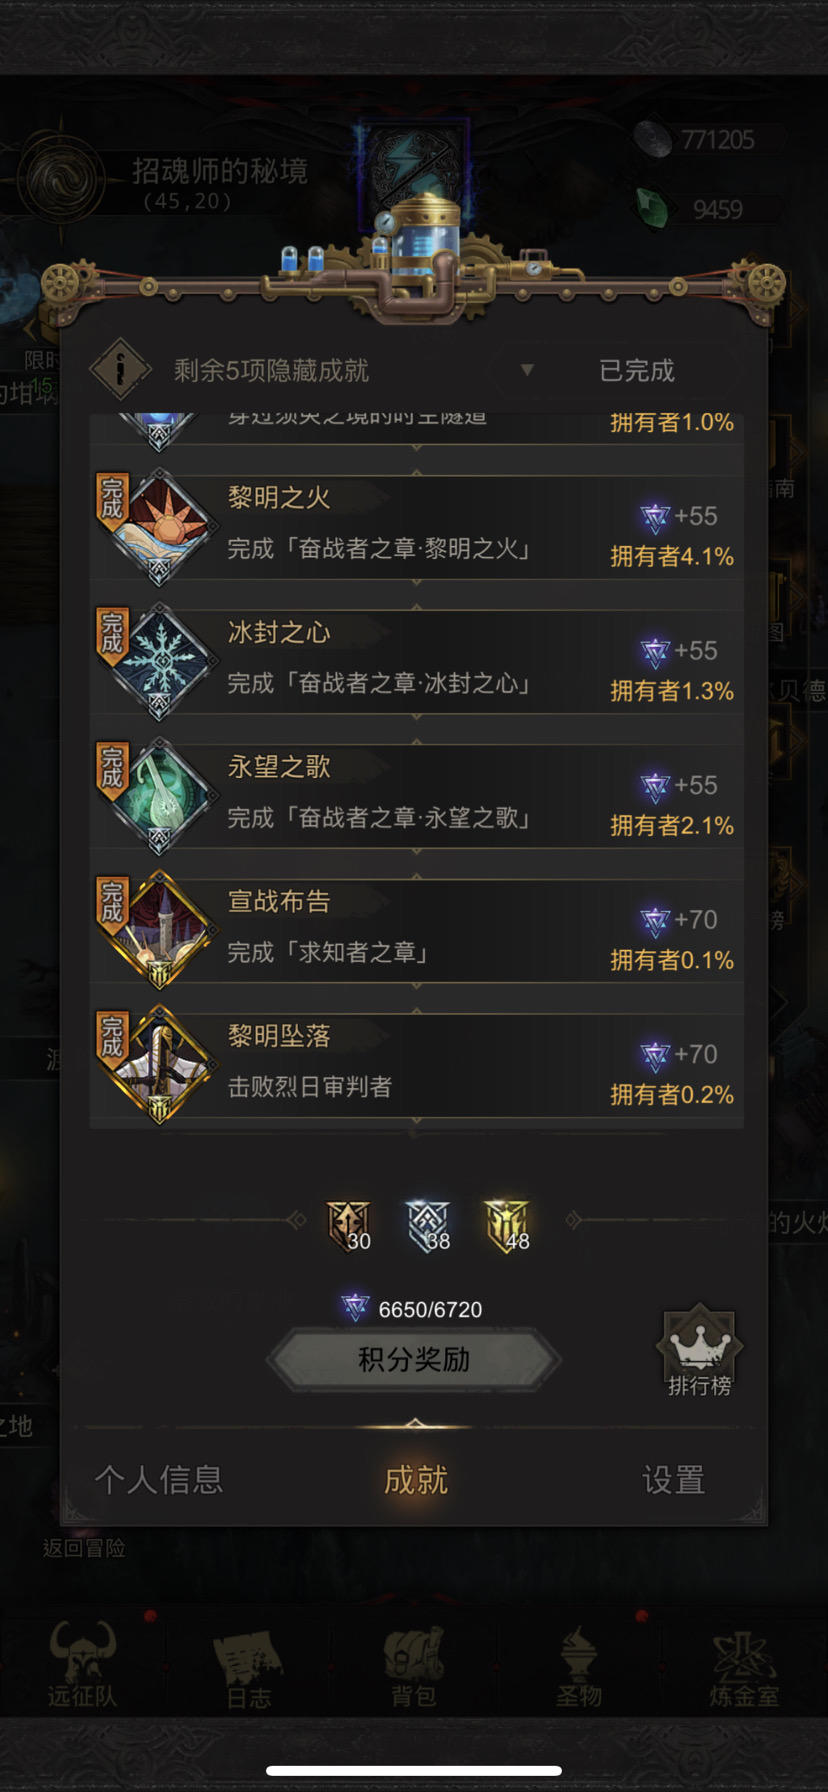Filter by silver badge showing 38
828x1792 pixels.
[428, 1226]
